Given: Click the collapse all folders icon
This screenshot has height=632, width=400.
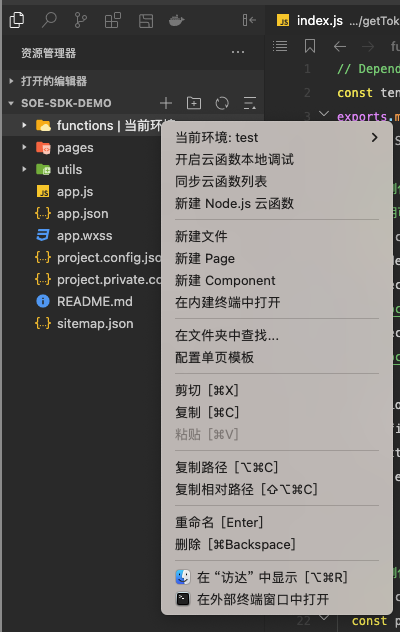Looking at the screenshot, I should click(x=250, y=103).
